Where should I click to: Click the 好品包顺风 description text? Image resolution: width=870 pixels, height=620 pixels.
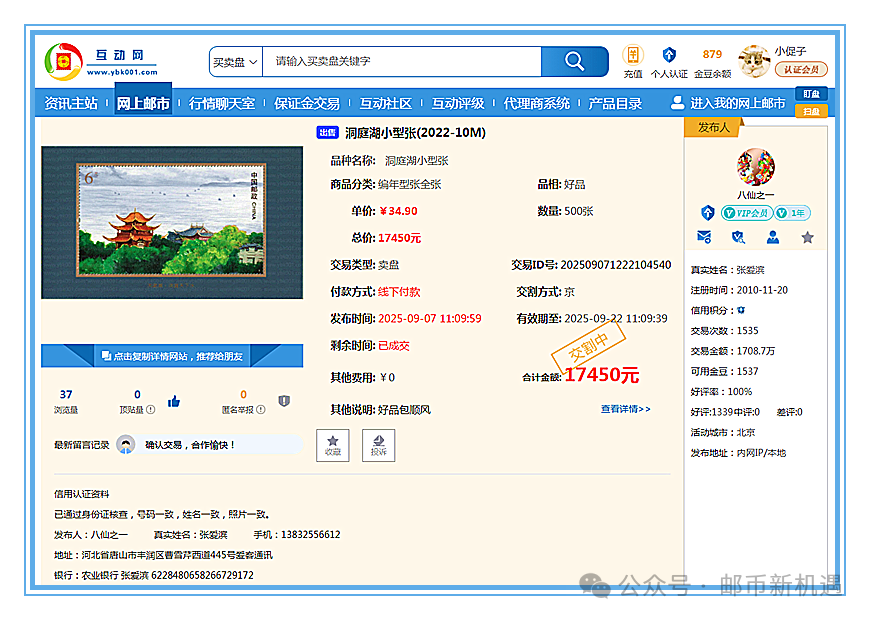pos(404,410)
